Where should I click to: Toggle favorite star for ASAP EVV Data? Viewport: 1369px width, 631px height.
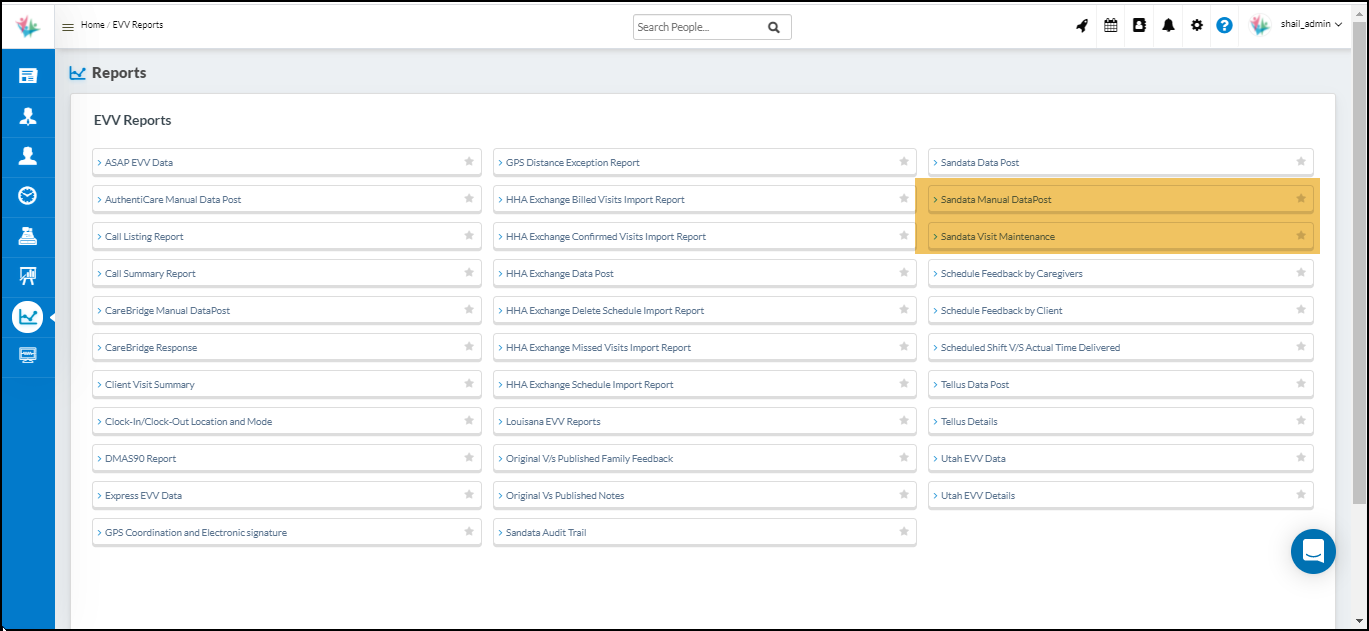tap(469, 161)
